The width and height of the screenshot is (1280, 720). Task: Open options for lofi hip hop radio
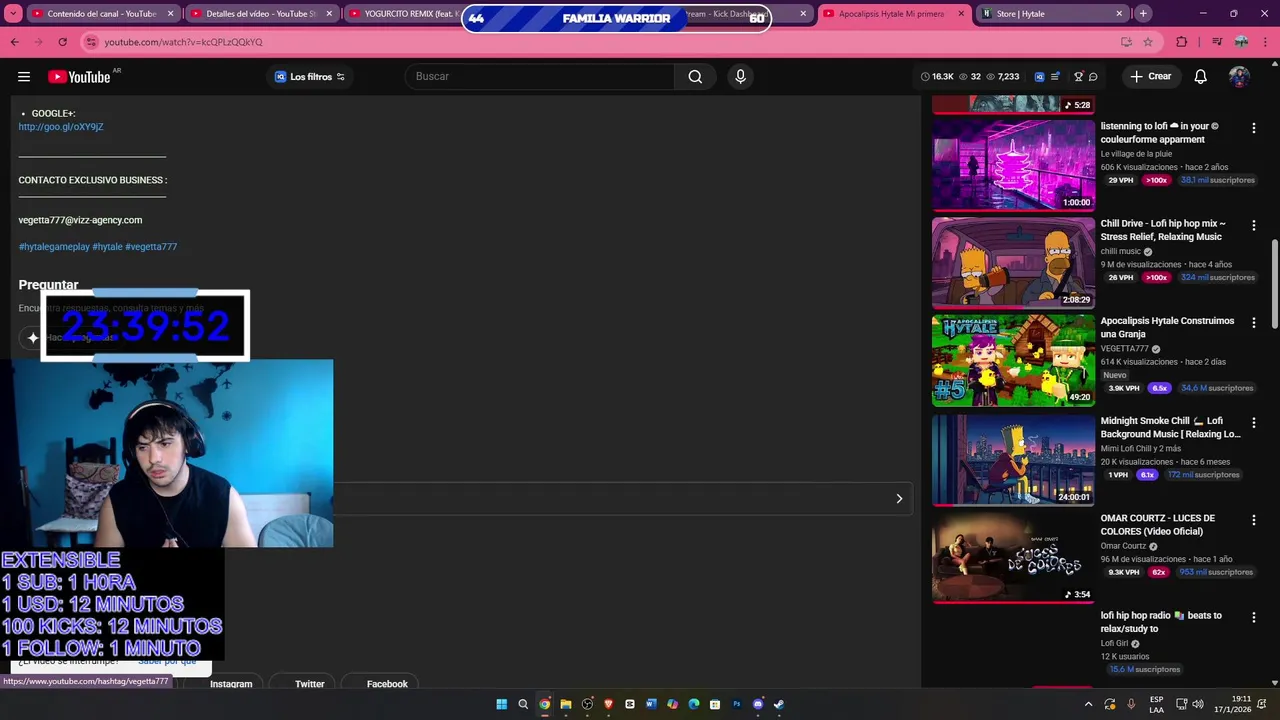(1254, 617)
